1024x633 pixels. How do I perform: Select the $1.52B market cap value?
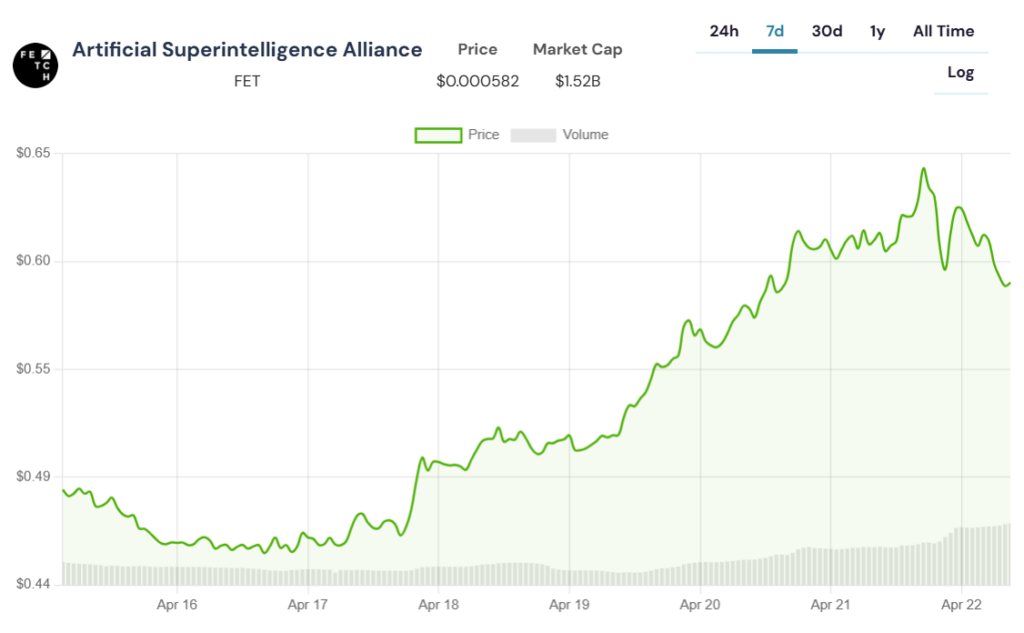(577, 81)
